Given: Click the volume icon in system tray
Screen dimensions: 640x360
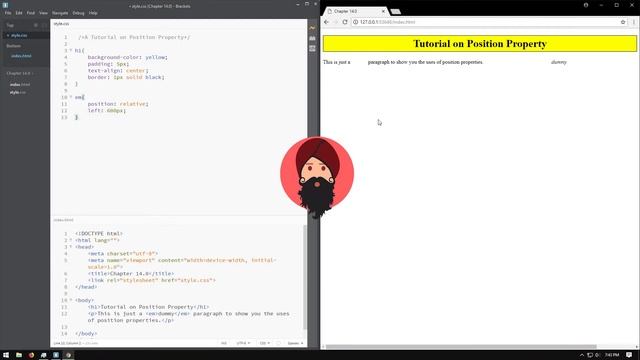Looking at the screenshot, I should (x=598, y=355).
